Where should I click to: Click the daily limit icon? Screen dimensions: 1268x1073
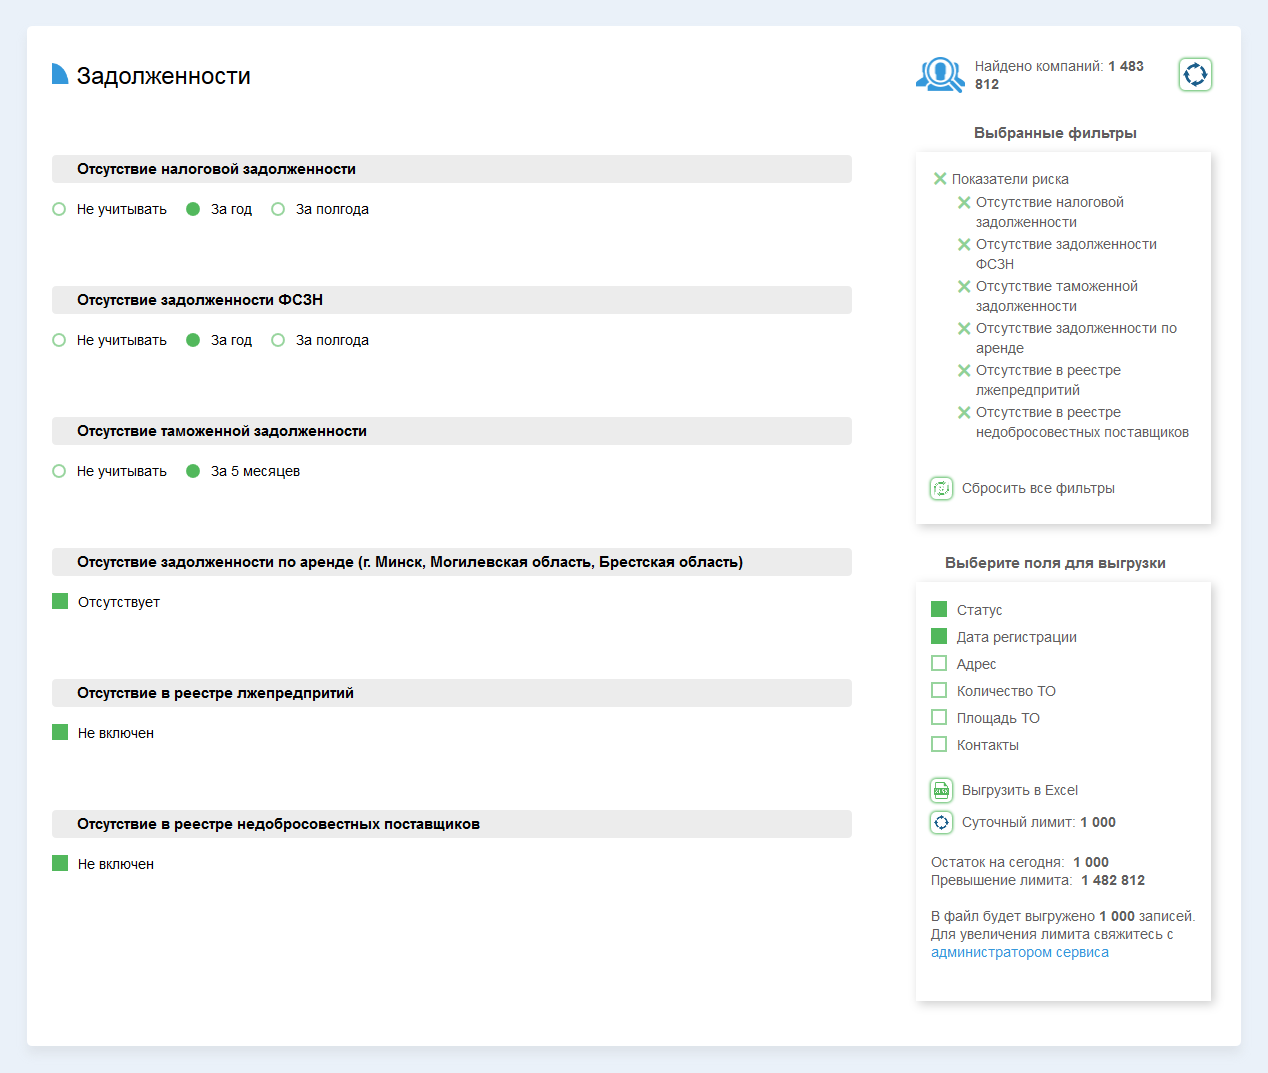click(x=941, y=823)
